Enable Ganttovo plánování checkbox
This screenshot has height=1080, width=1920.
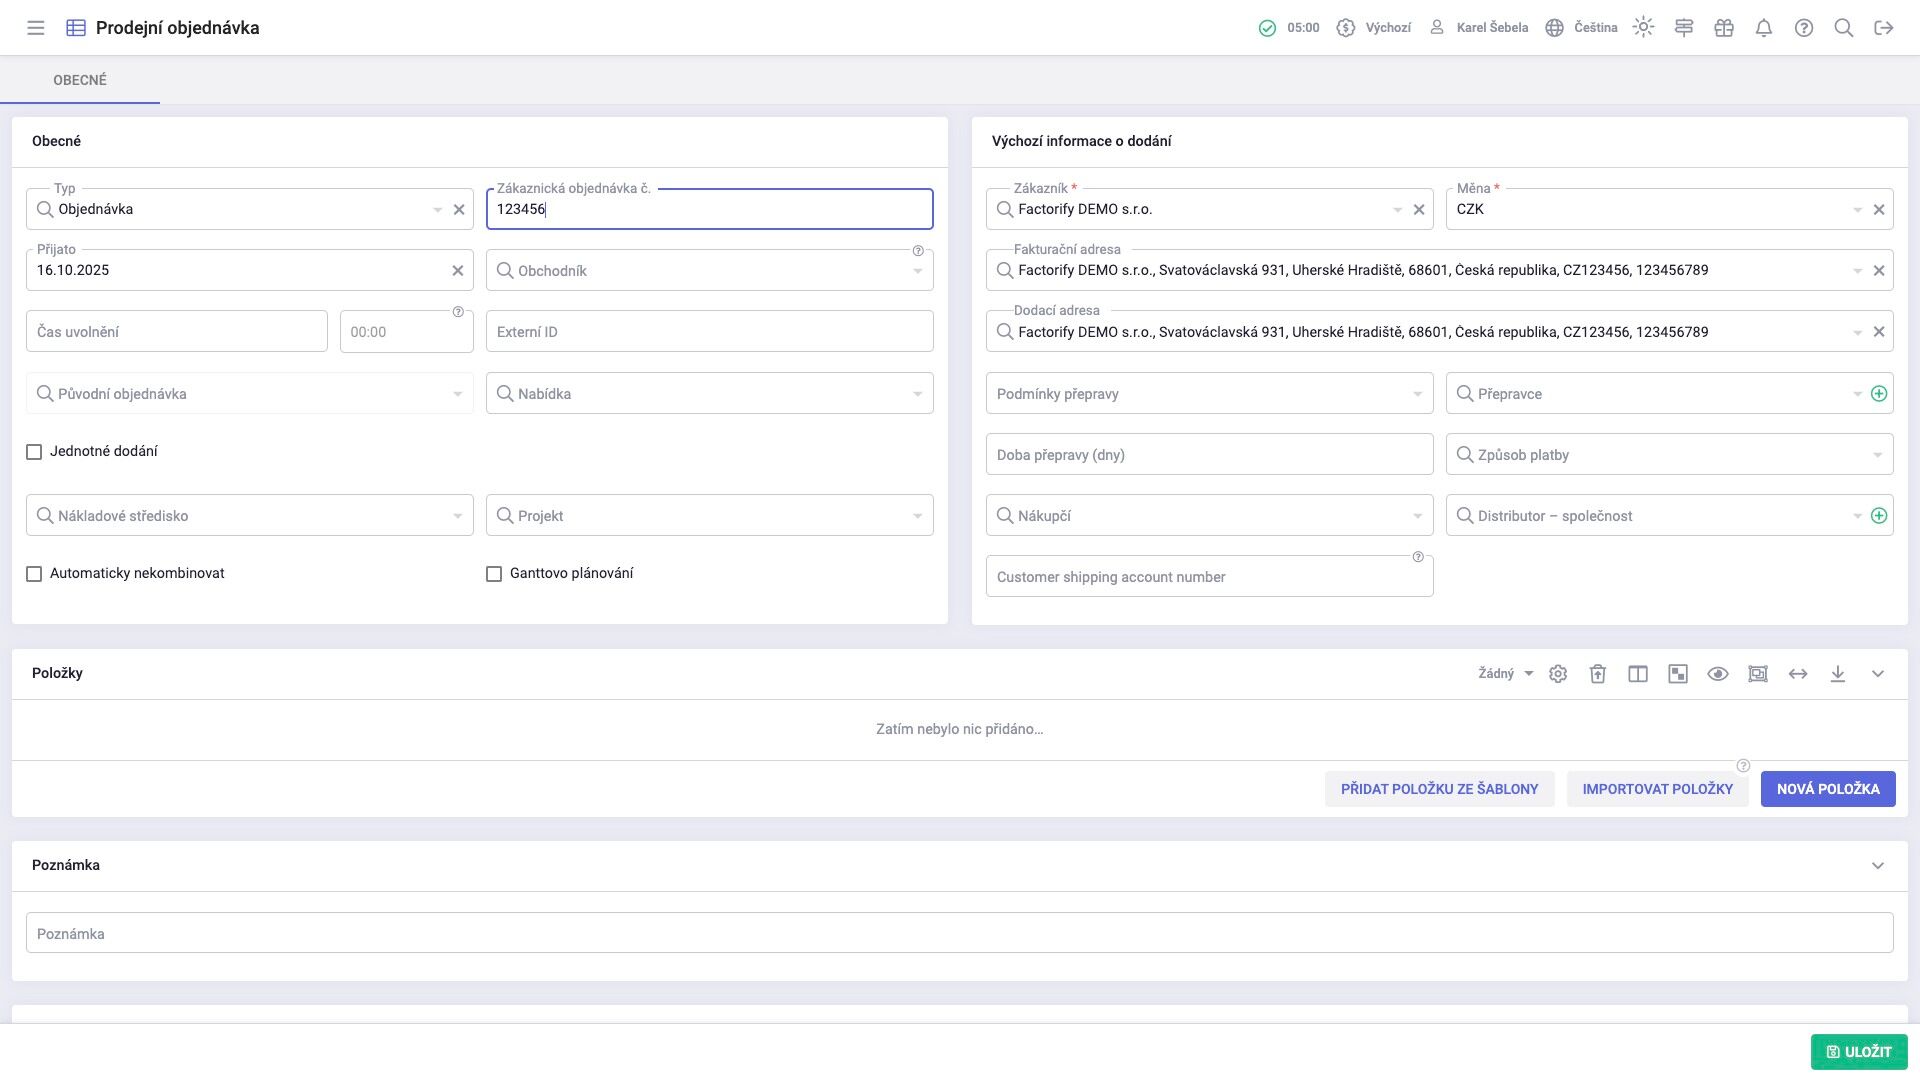click(x=494, y=574)
